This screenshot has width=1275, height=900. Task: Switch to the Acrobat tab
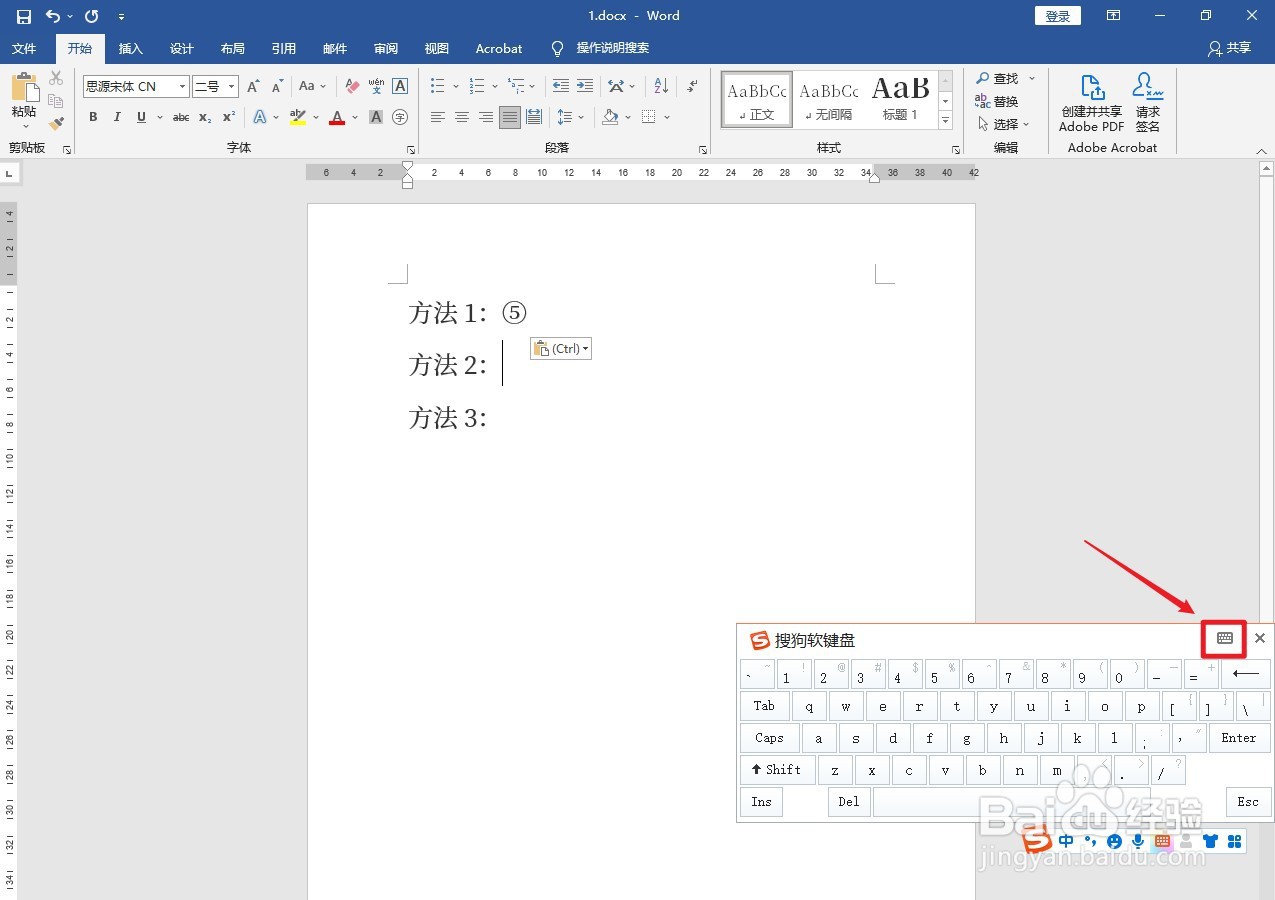[x=499, y=48]
